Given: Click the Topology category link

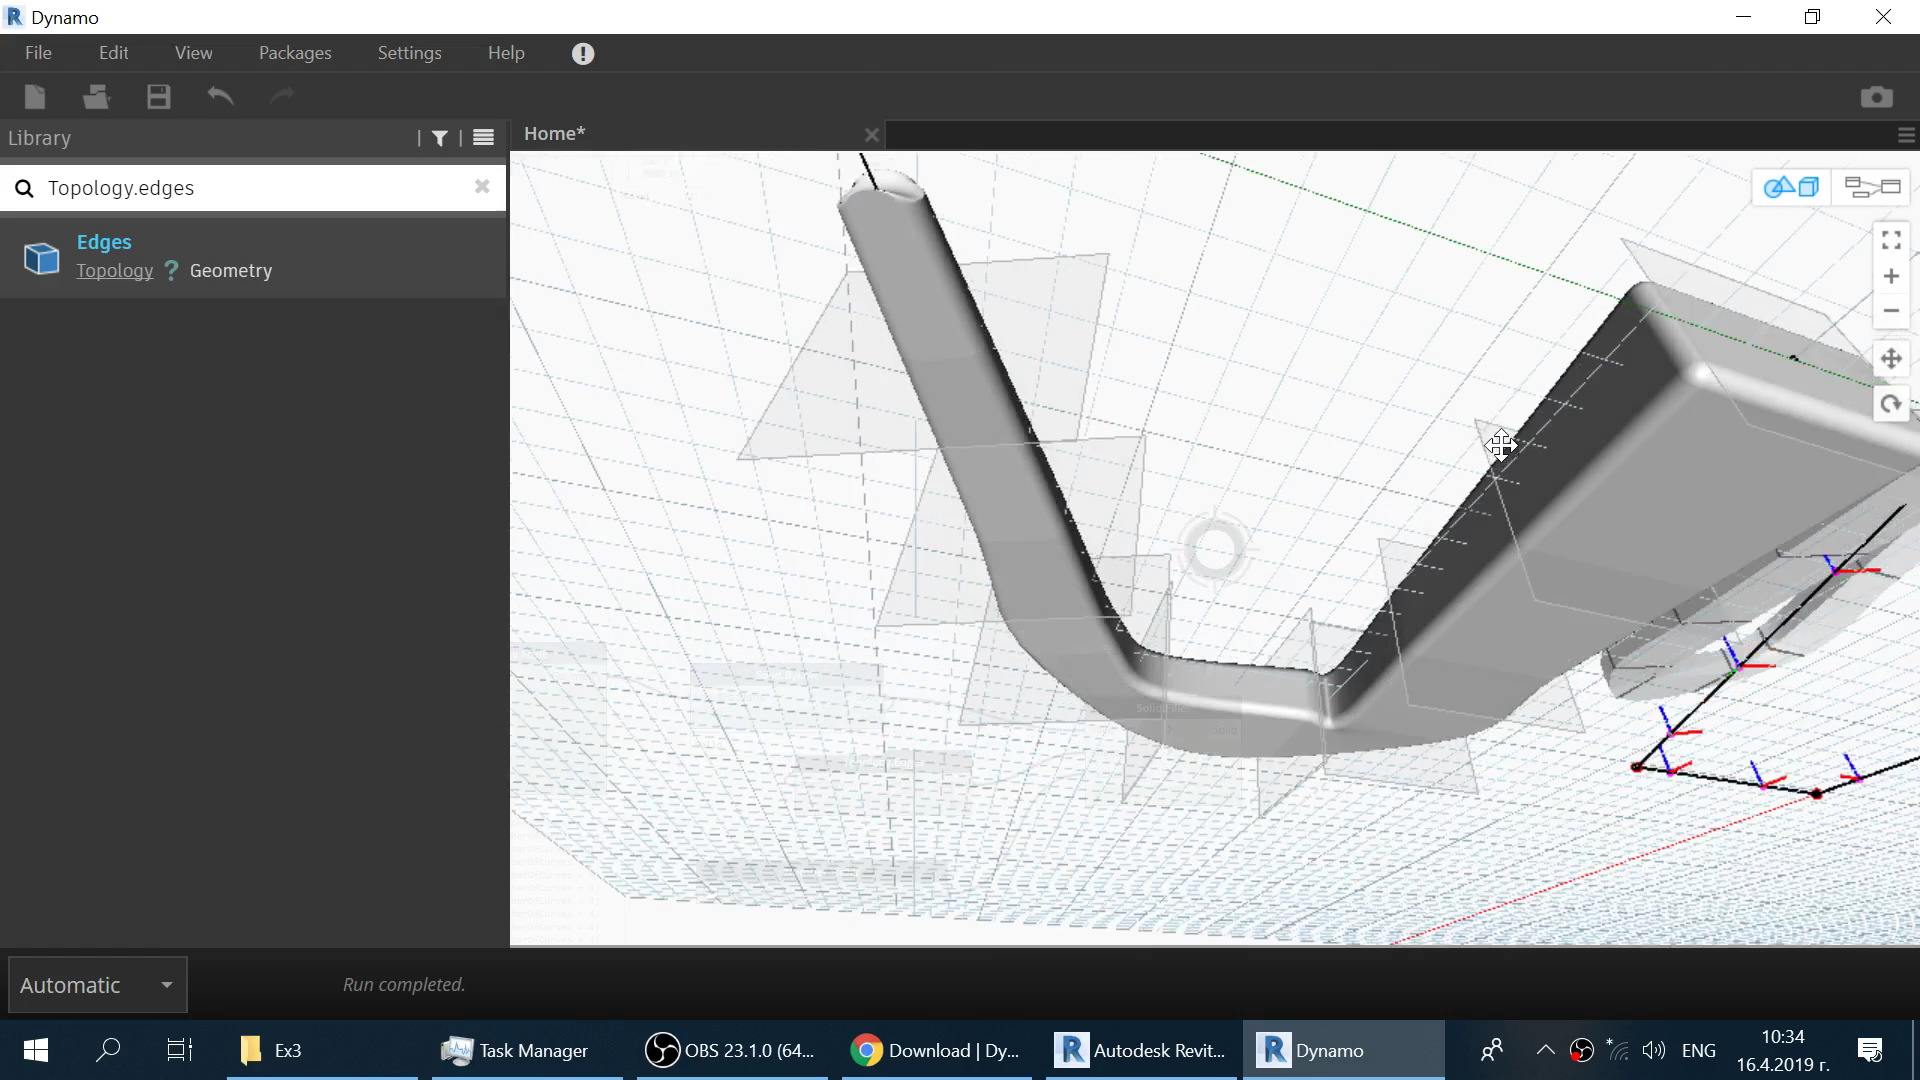Looking at the screenshot, I should (114, 271).
